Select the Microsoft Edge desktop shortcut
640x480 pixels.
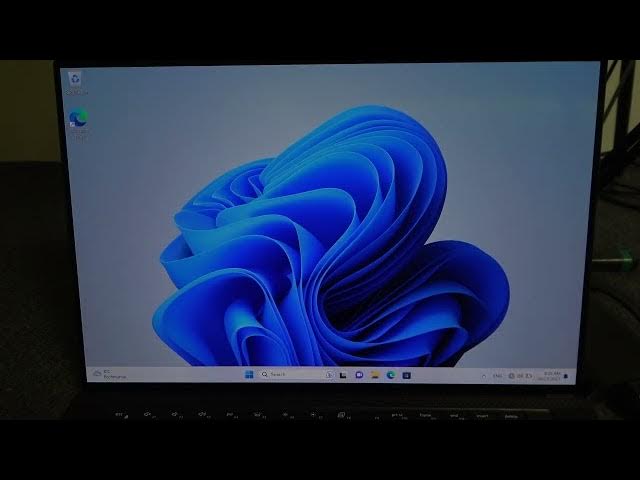pyautogui.click(x=78, y=124)
